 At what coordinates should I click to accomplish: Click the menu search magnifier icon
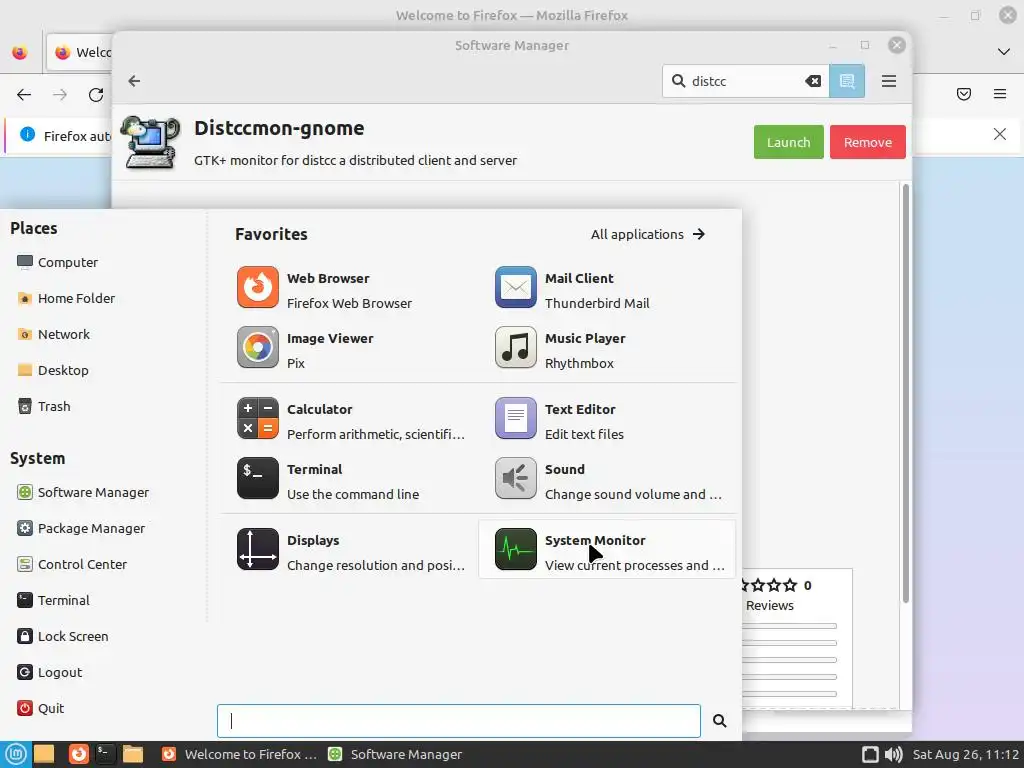[x=719, y=720]
